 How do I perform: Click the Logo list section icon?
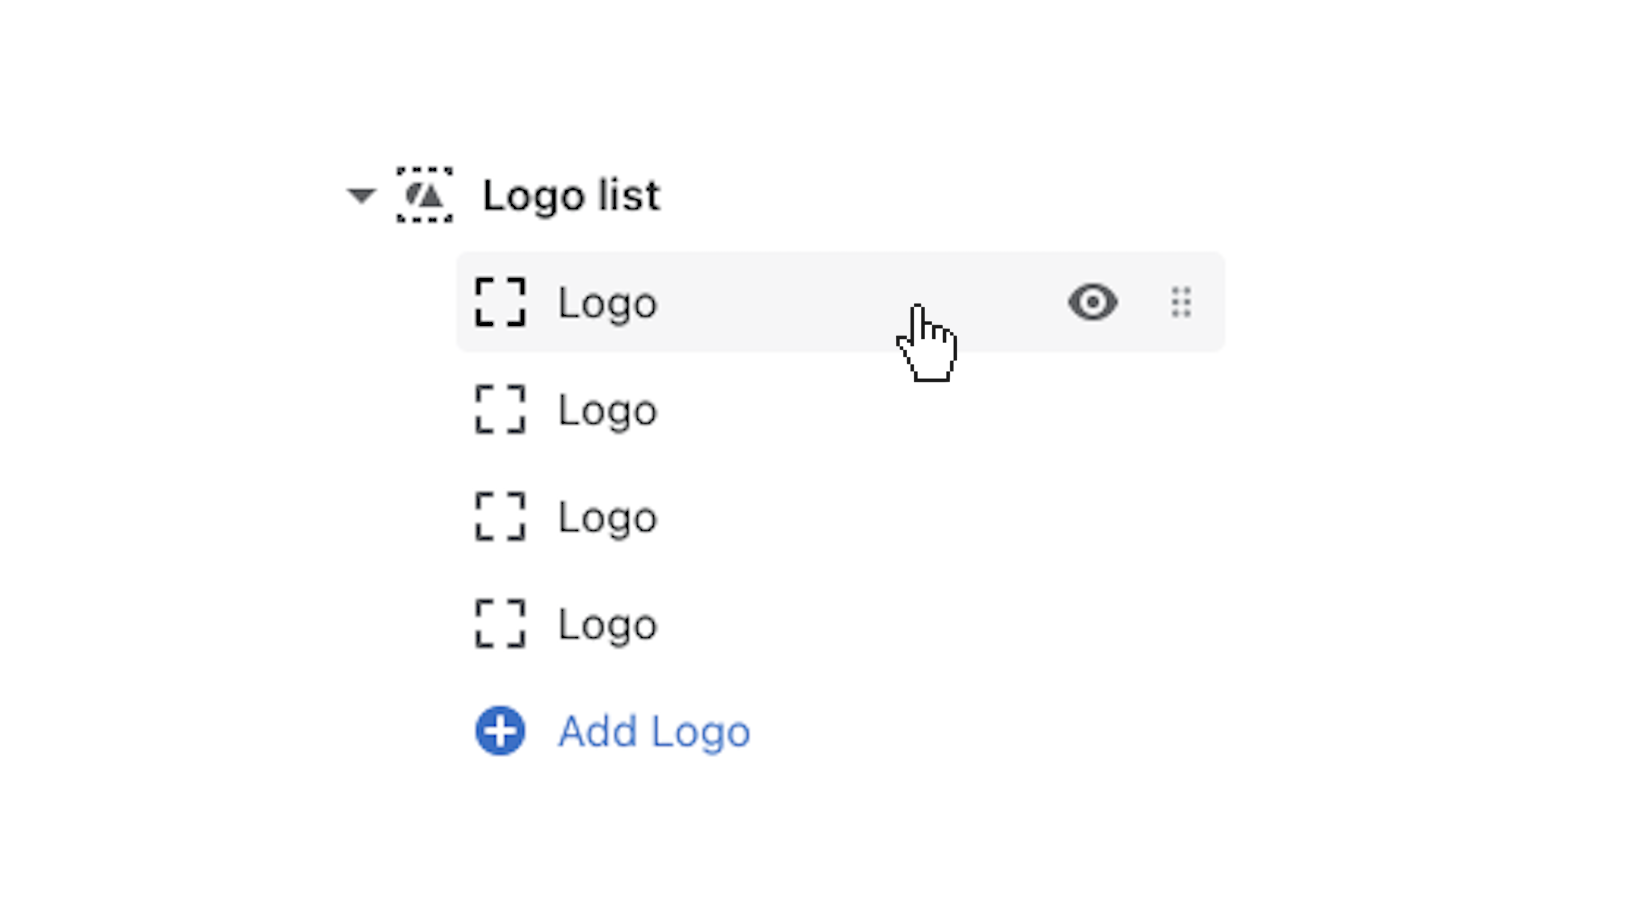(424, 195)
